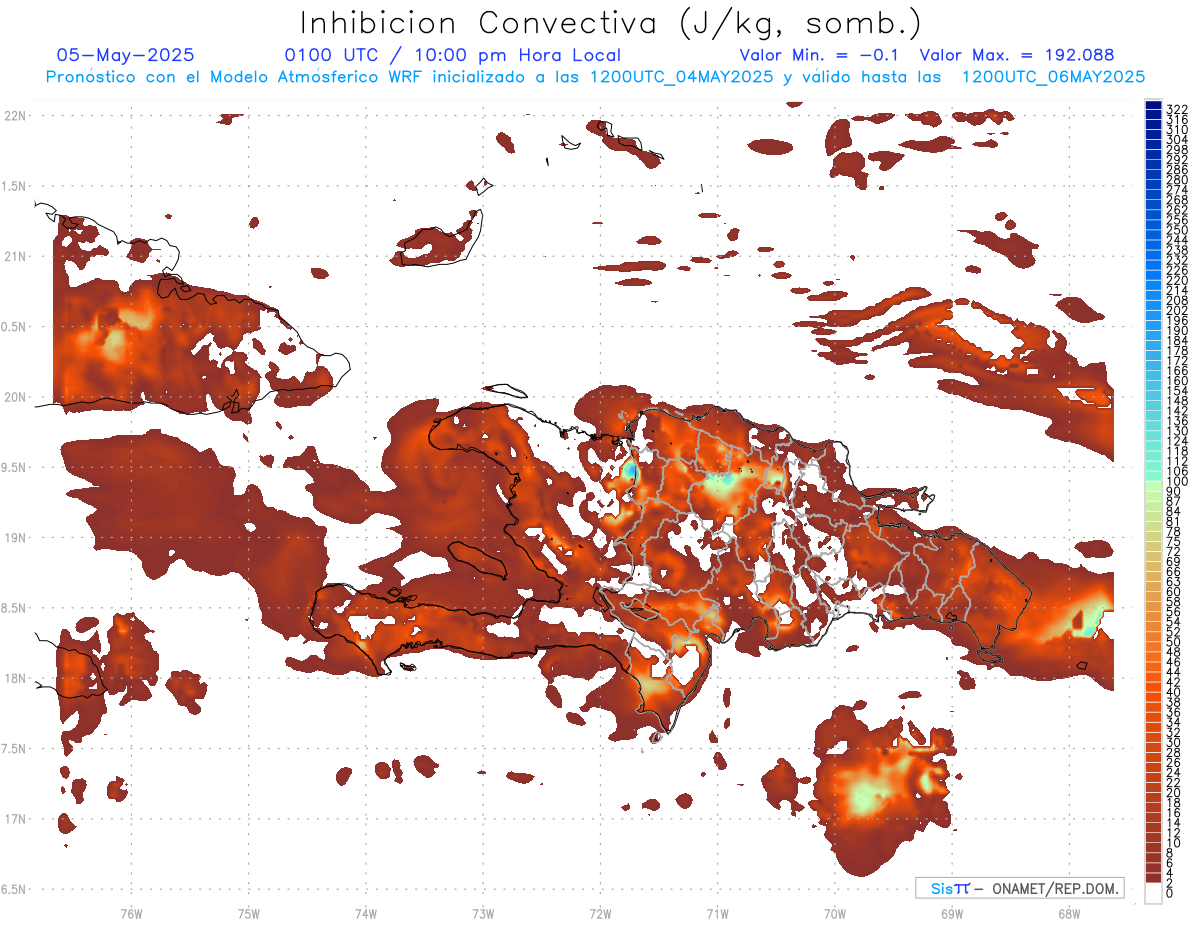The width and height of the screenshot is (1200, 927).
Task: Click the "7.5N" latitude label
Action: click(14, 749)
